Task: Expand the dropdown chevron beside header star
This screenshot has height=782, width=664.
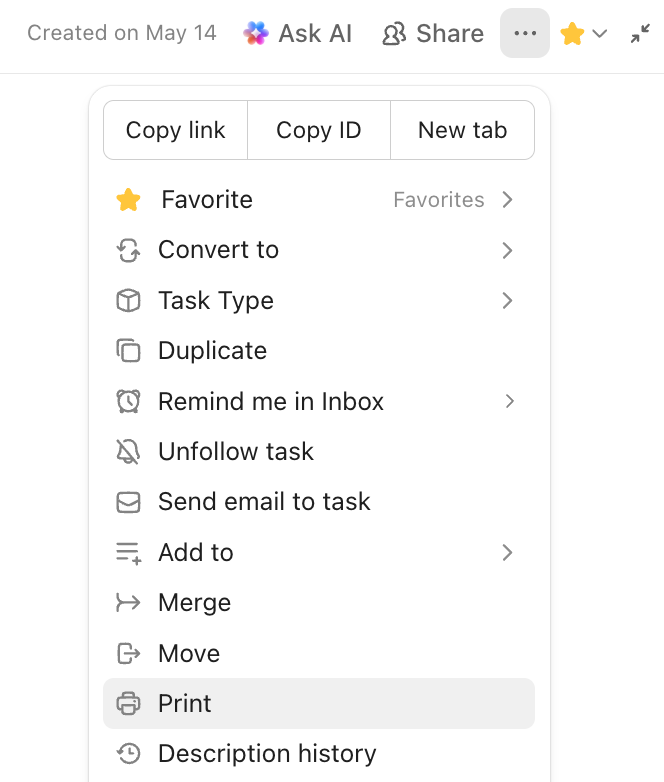Action: click(600, 34)
